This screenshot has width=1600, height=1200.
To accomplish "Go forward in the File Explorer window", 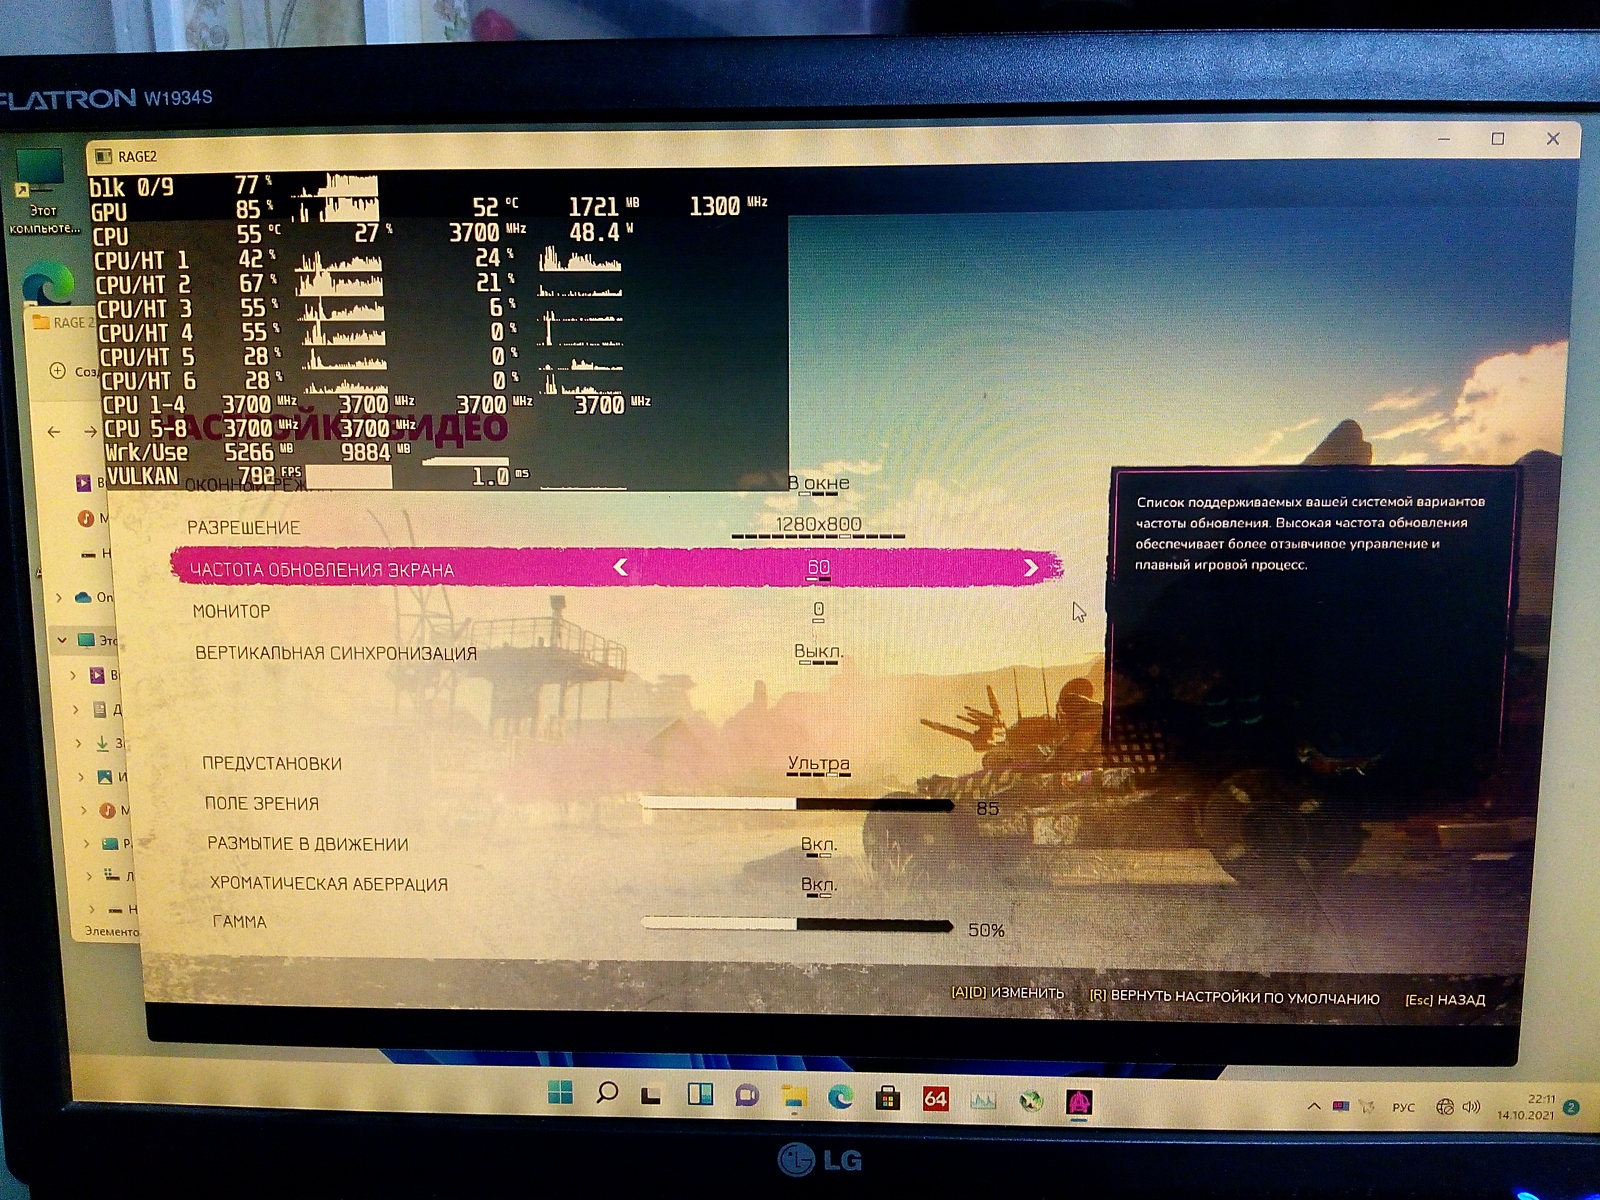I will (90, 432).
